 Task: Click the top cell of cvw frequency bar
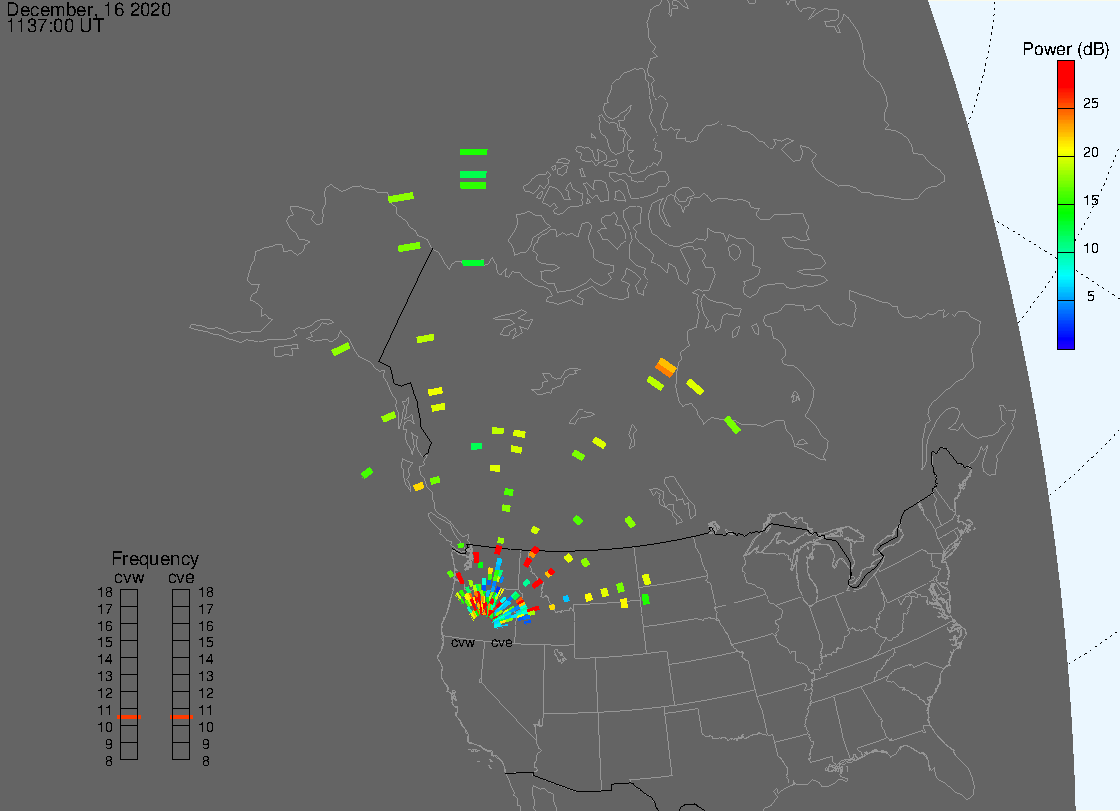(x=129, y=598)
